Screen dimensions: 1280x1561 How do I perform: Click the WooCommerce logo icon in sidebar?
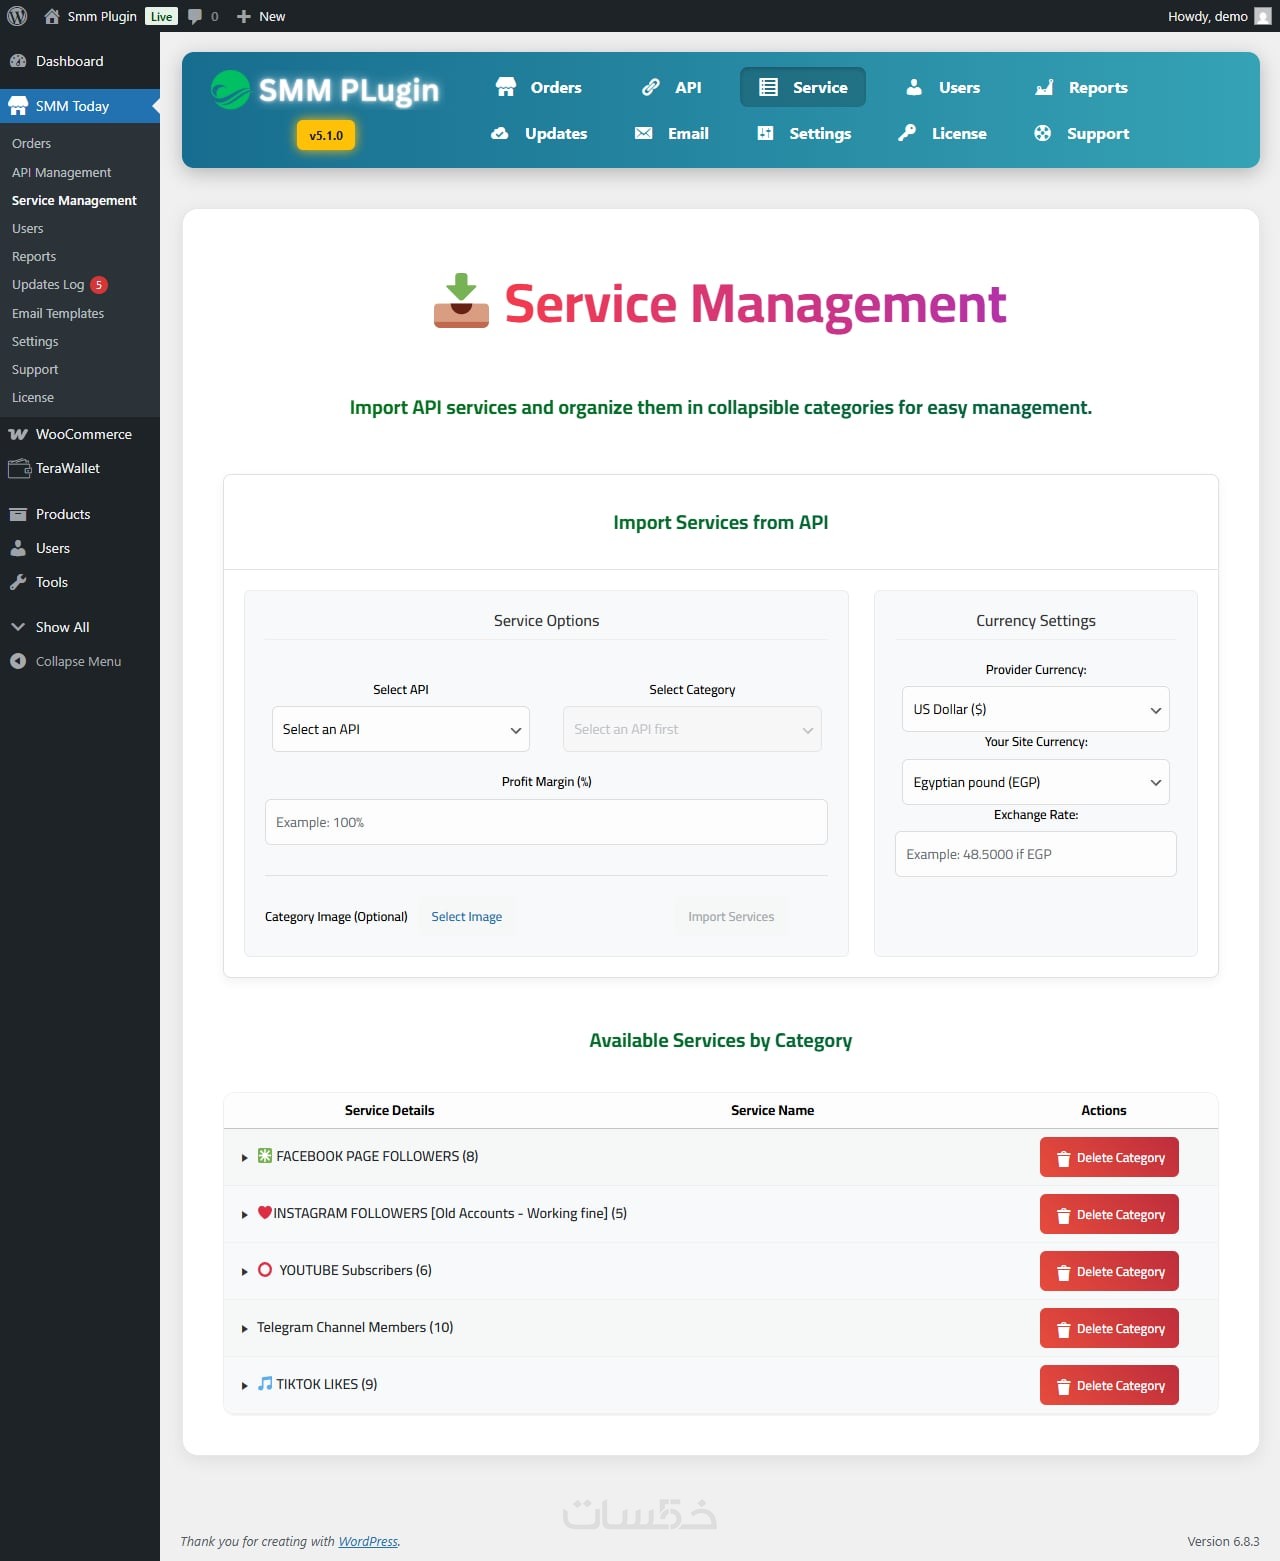(18, 434)
